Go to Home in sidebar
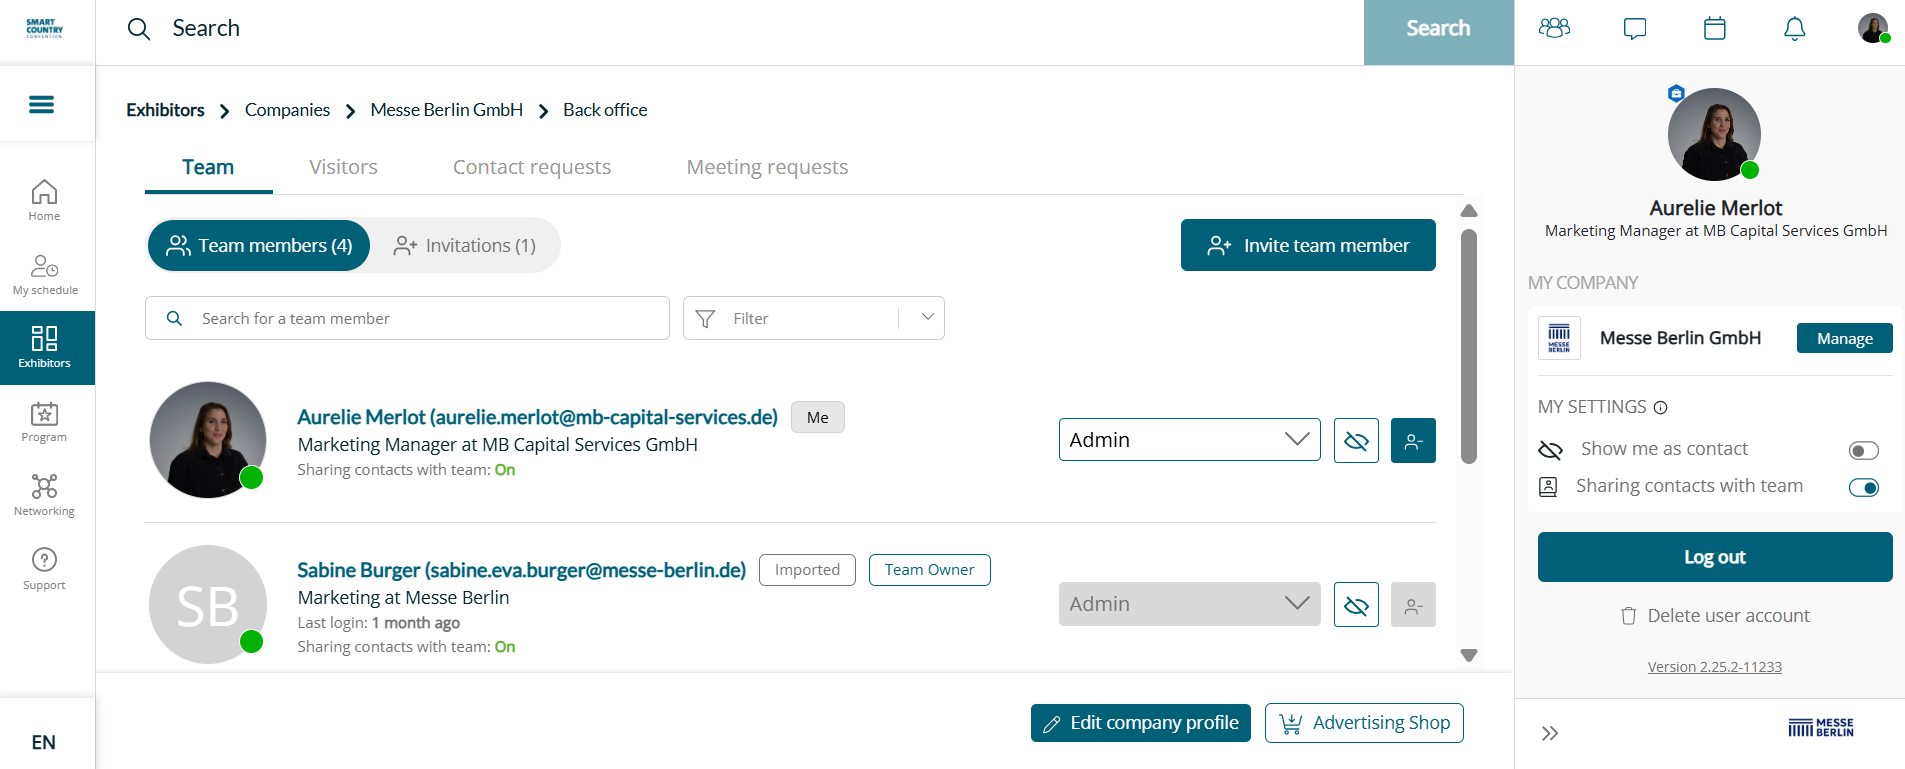 click(44, 200)
